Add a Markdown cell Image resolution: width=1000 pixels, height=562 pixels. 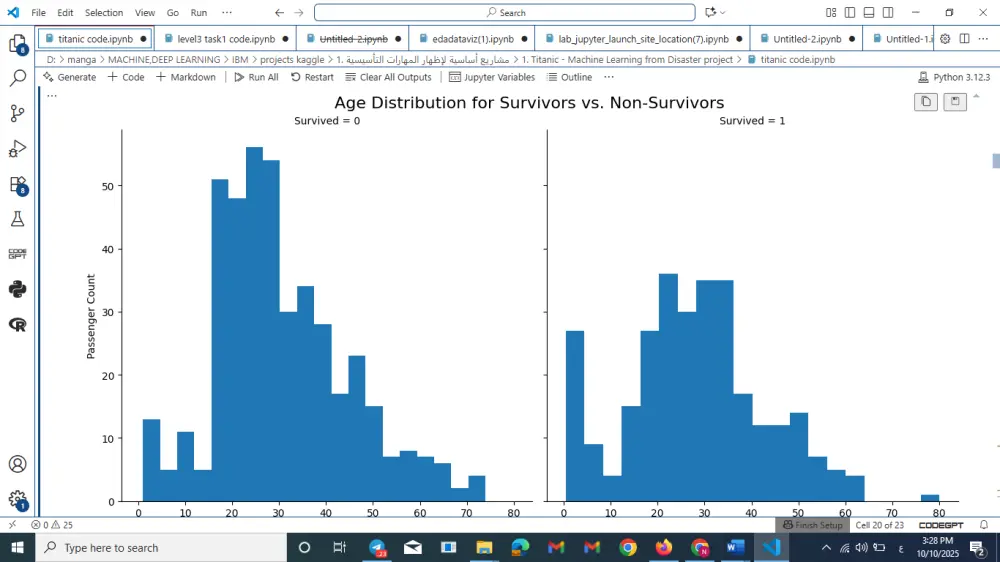tap(186, 77)
